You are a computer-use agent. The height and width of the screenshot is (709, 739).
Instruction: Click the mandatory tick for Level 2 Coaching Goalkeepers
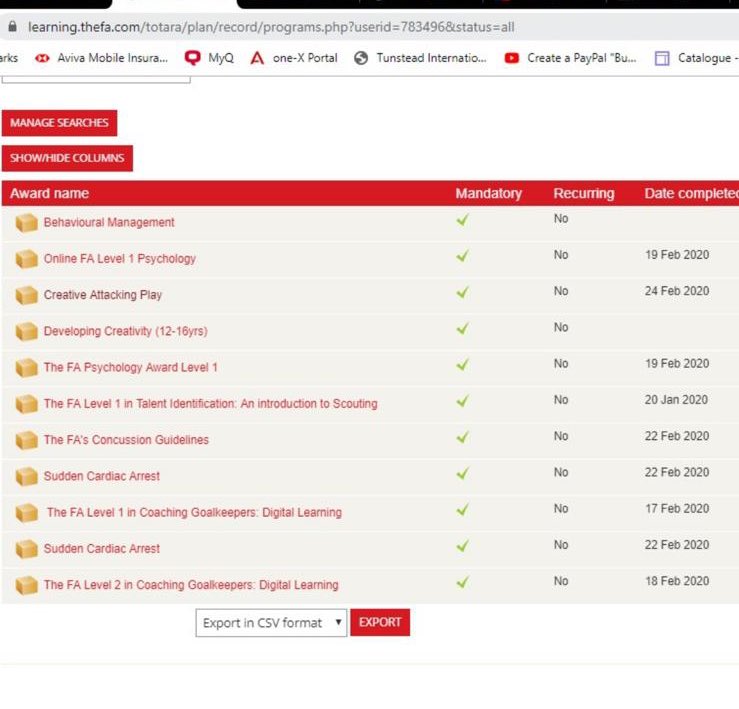(463, 582)
